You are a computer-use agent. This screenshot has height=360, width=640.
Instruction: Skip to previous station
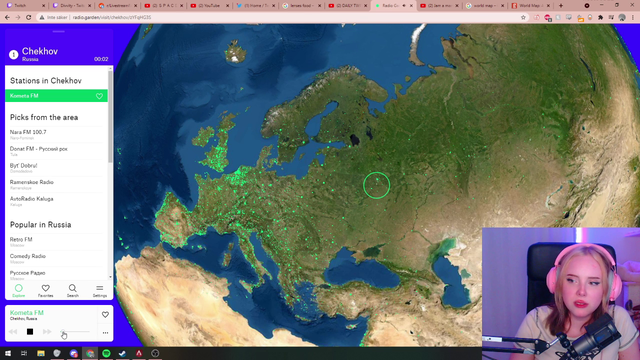coord(13,332)
